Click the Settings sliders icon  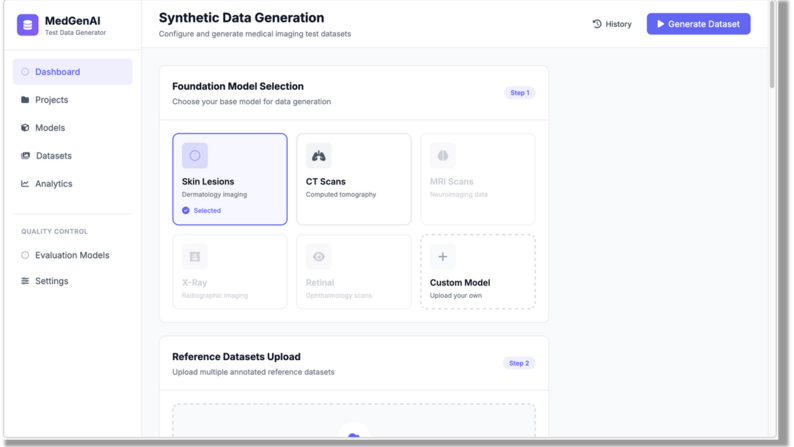coord(25,281)
